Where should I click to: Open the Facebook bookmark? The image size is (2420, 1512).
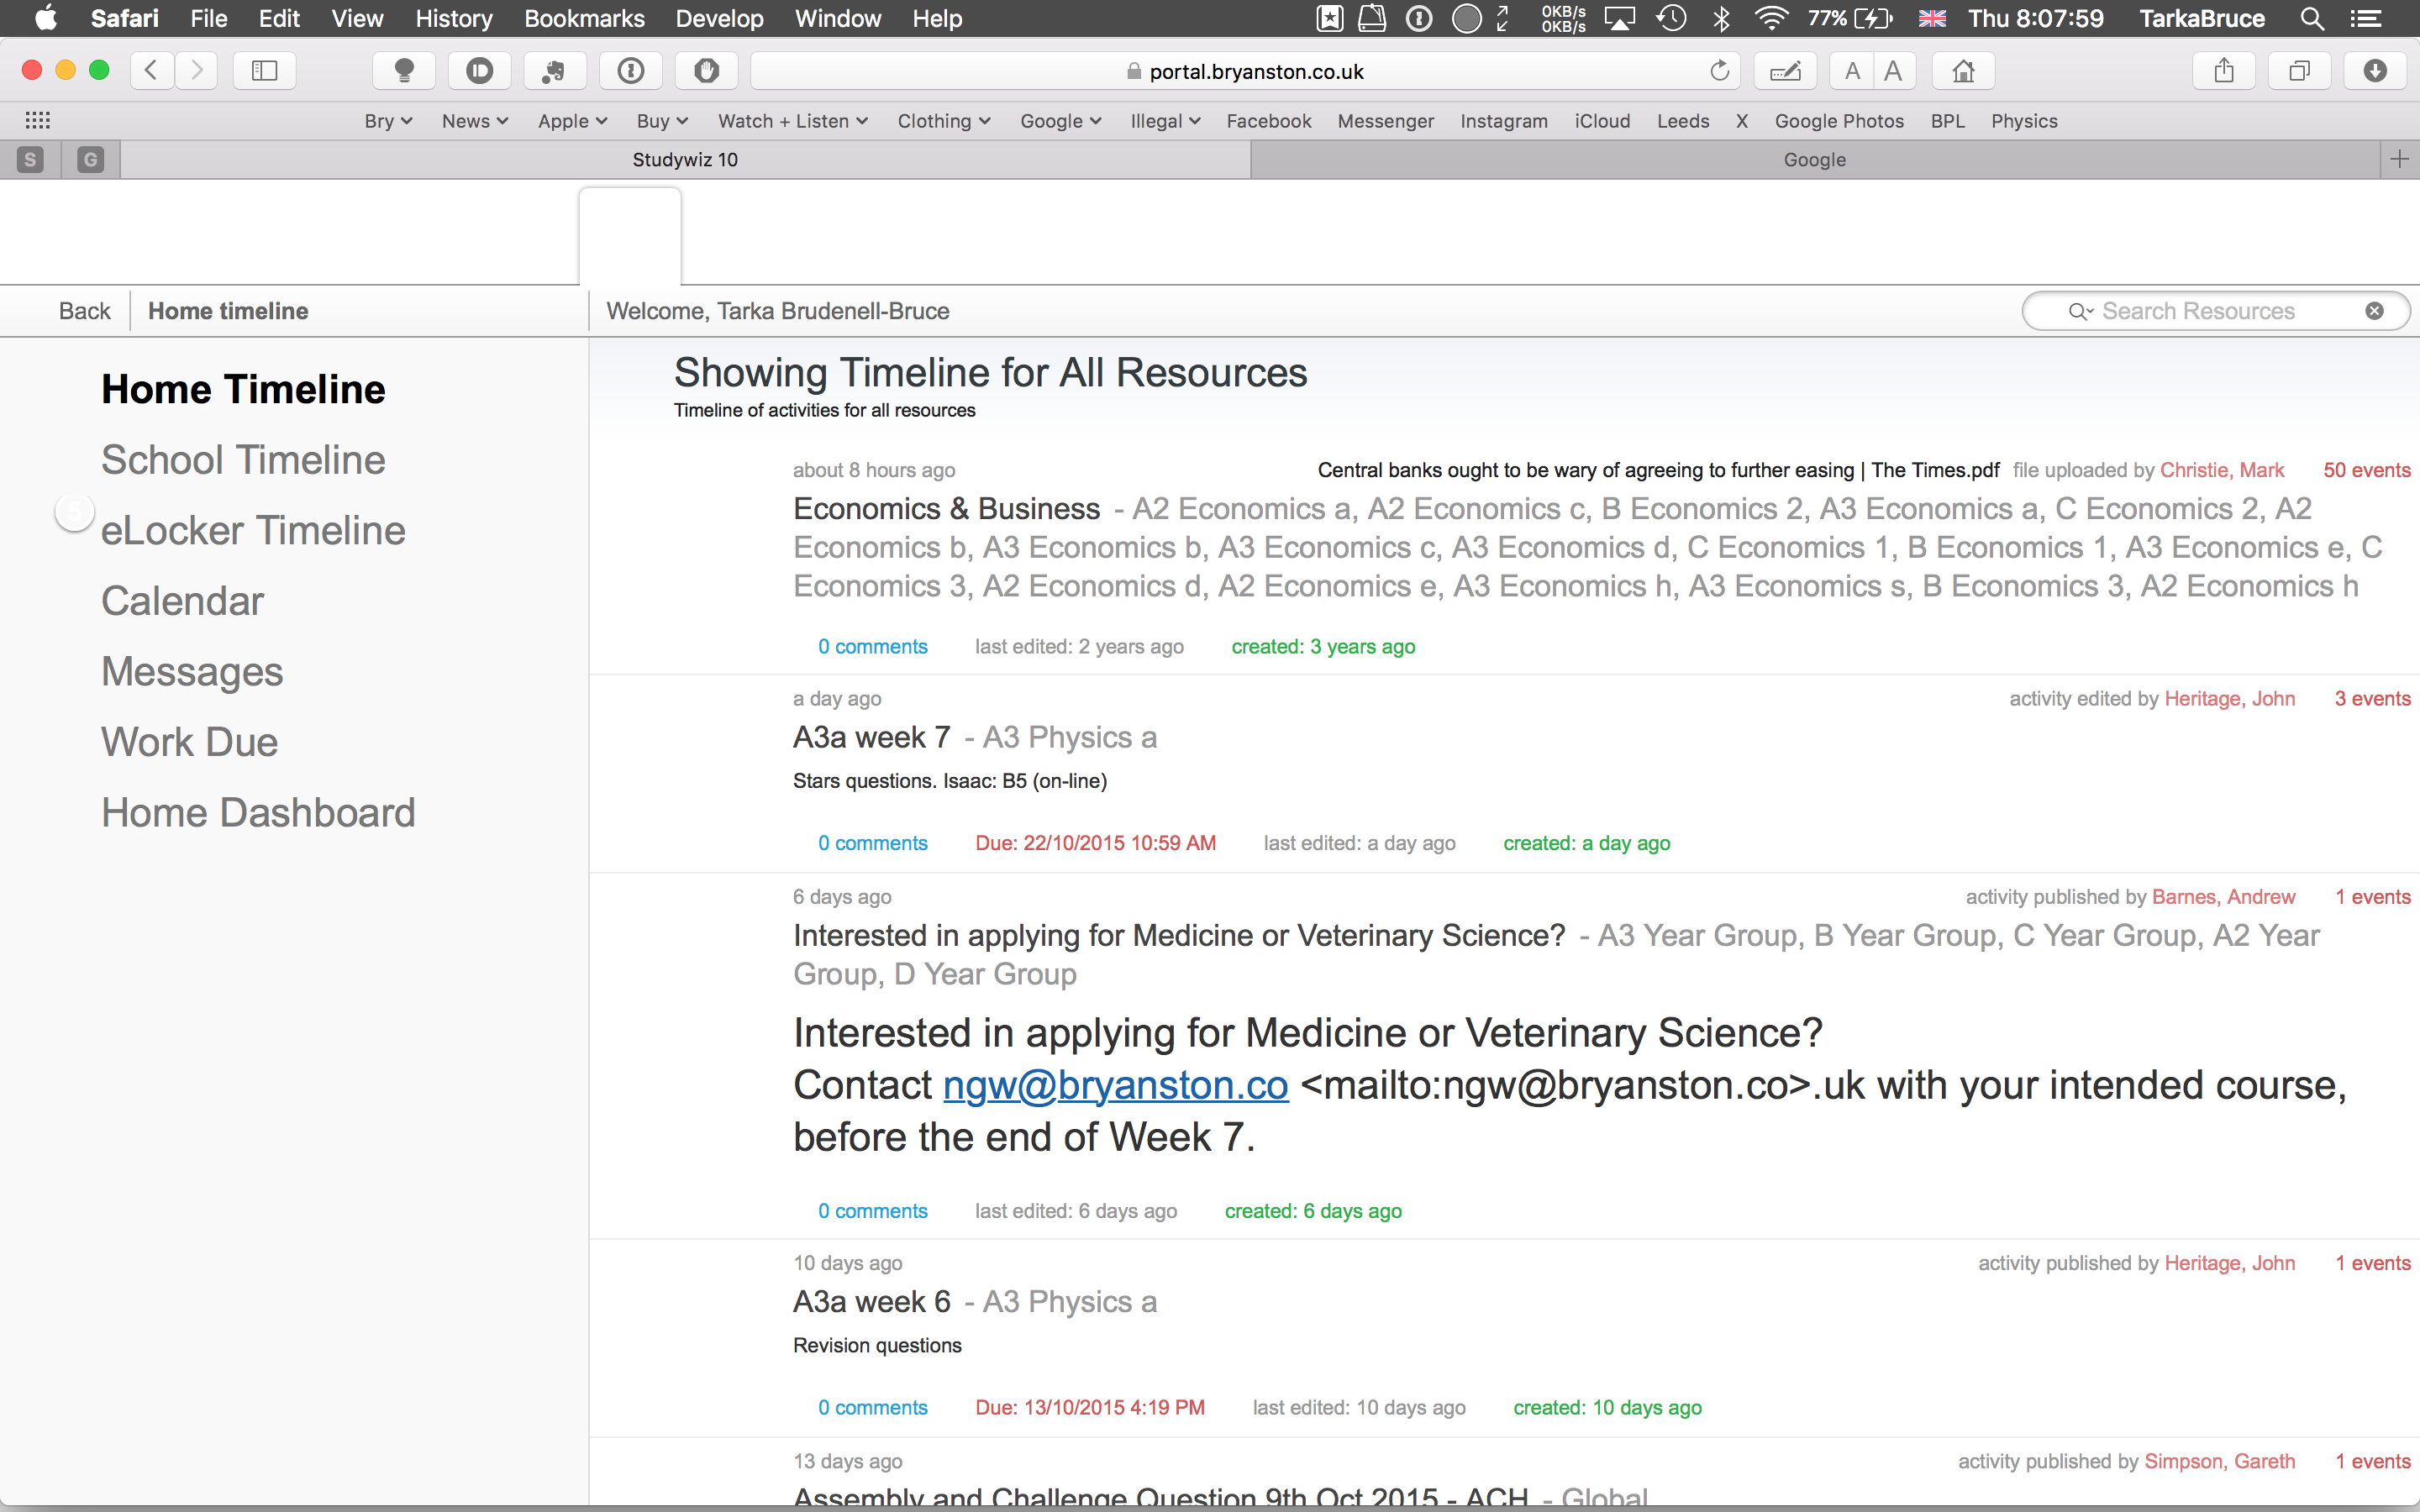(x=1268, y=121)
